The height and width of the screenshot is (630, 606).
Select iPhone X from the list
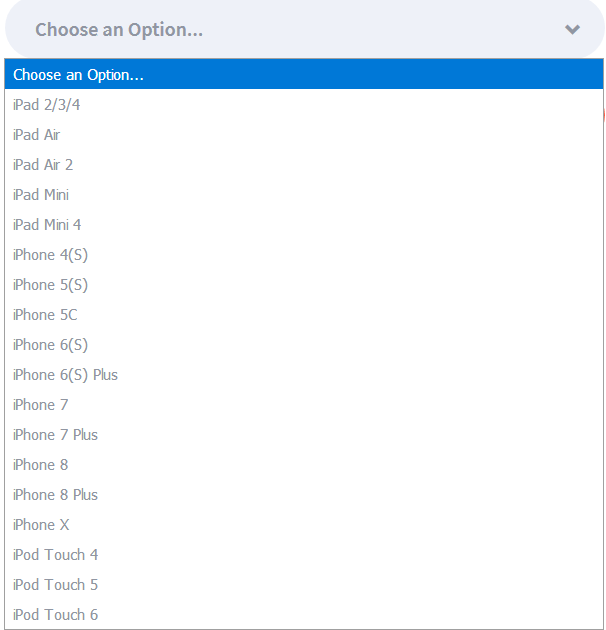(41, 525)
